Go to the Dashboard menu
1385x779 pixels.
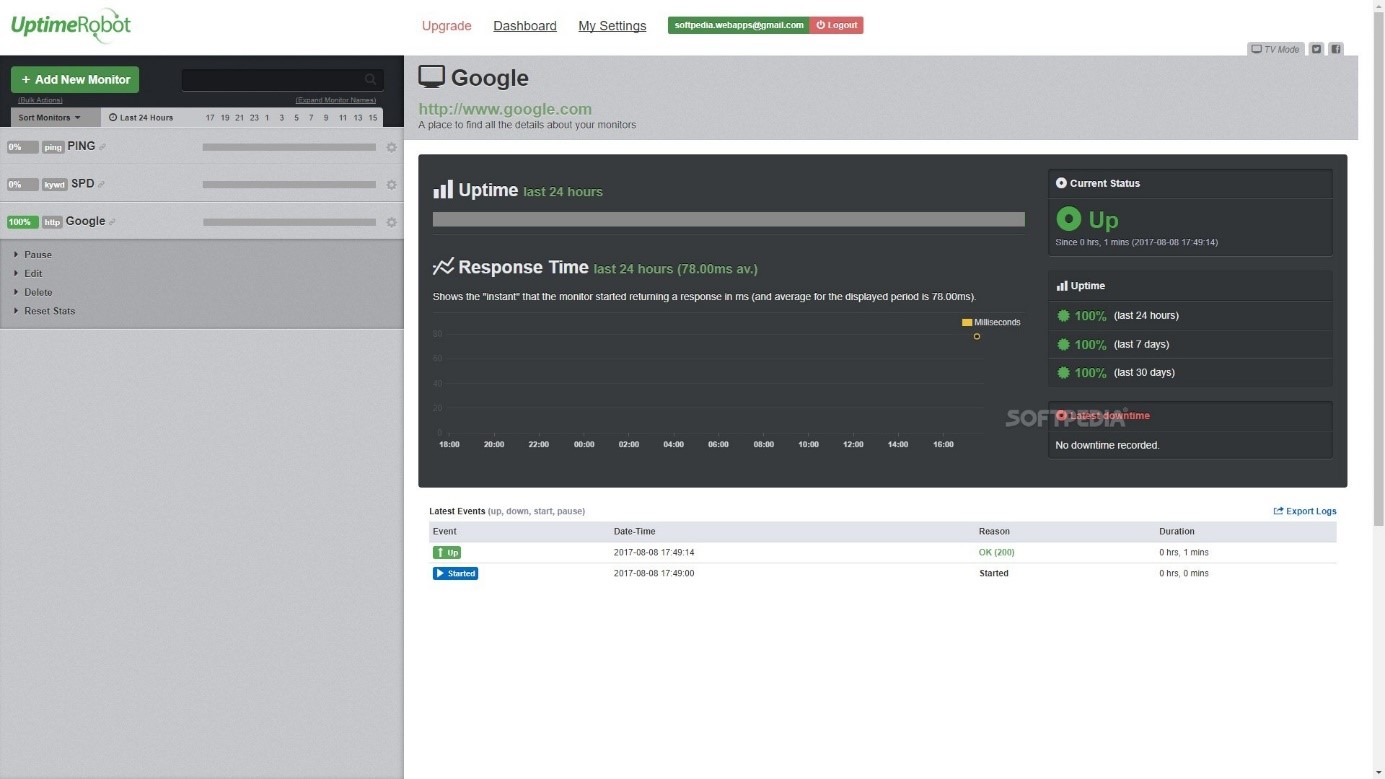pos(525,26)
